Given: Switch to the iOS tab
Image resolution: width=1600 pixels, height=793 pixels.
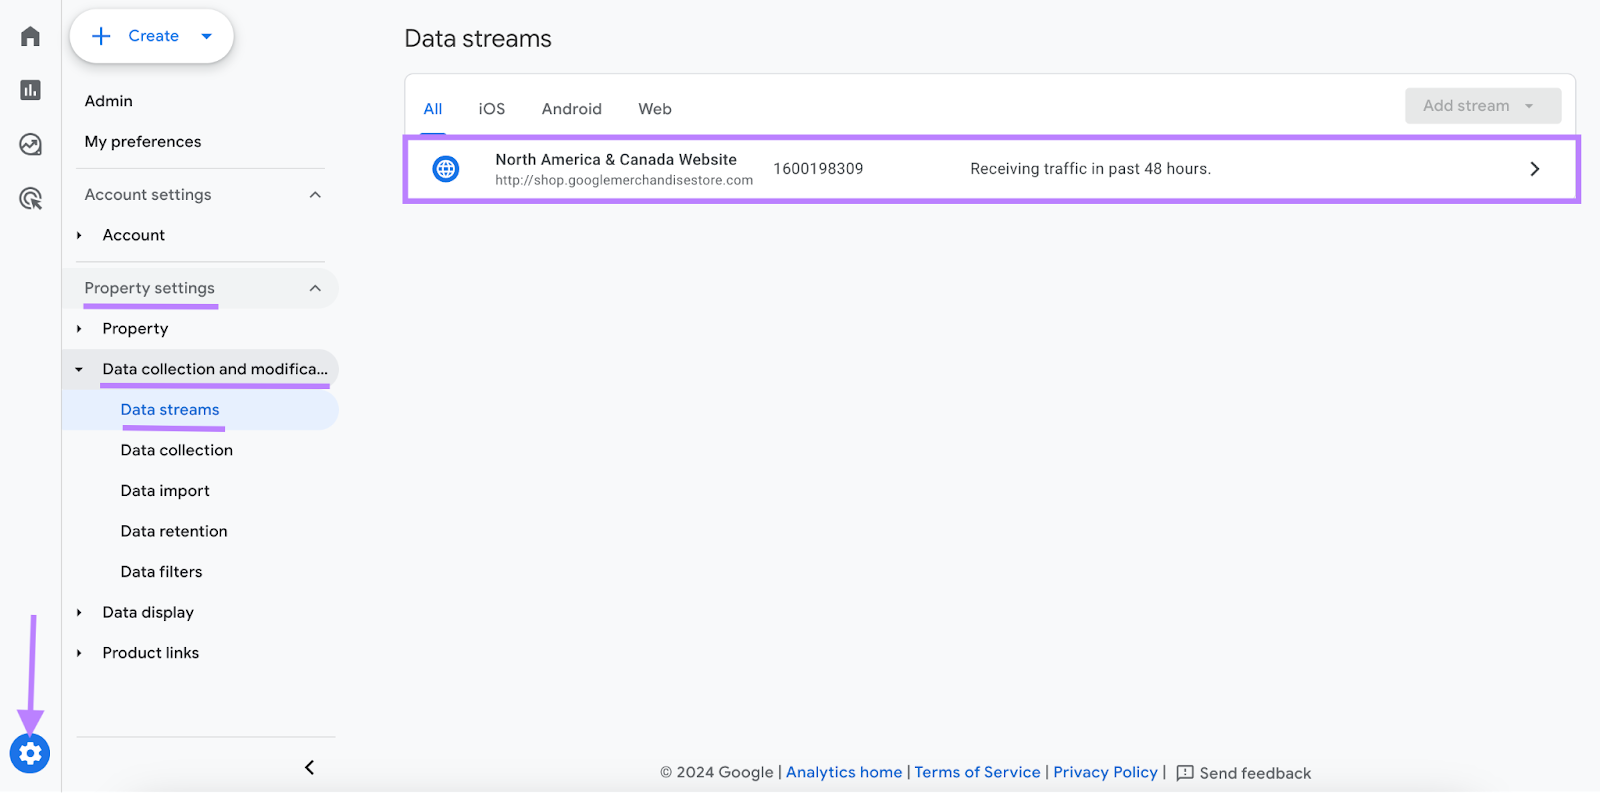Looking at the screenshot, I should pos(492,109).
